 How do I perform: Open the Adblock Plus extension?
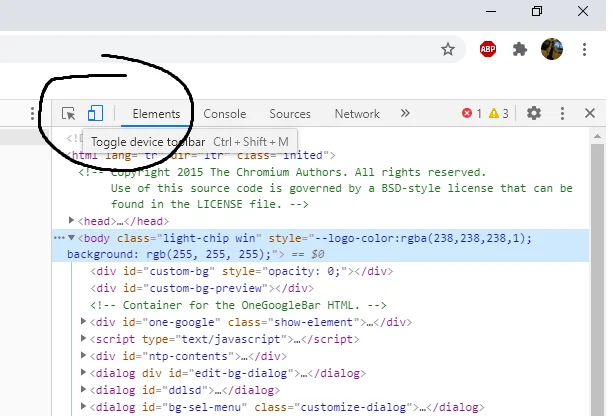point(488,49)
